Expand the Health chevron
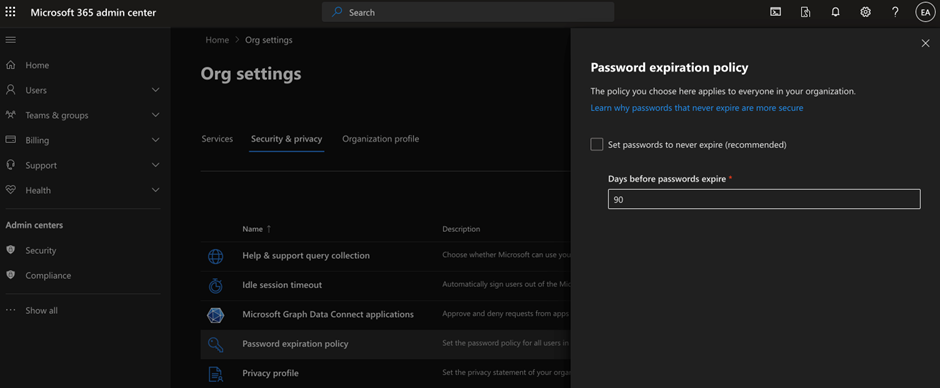 pyautogui.click(x=155, y=190)
